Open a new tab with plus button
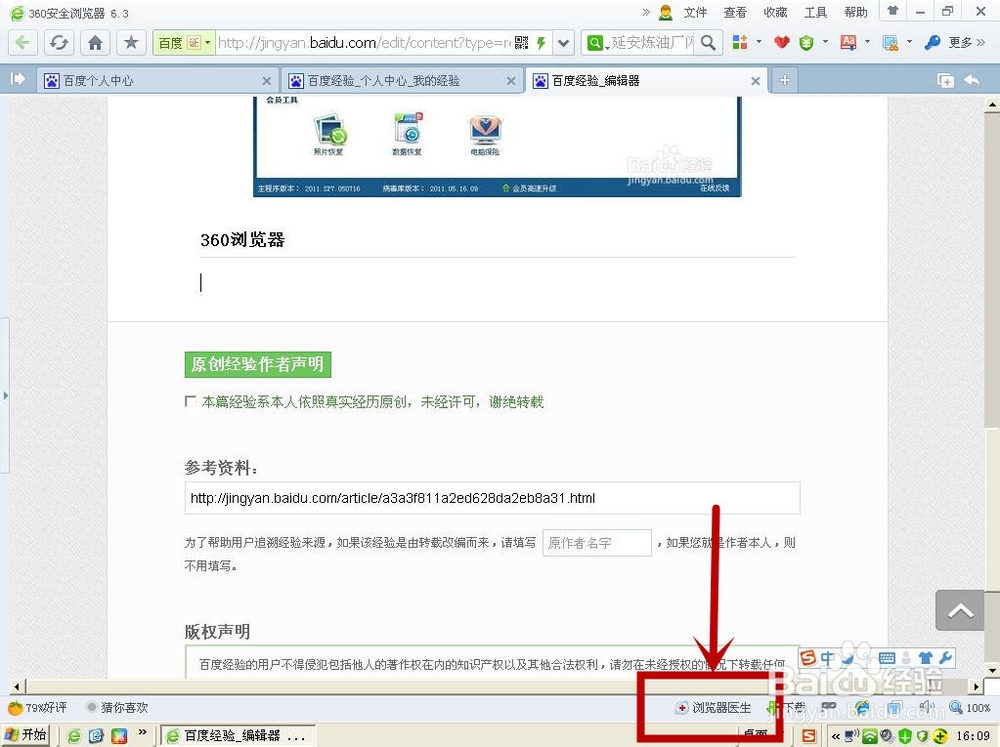Screen dimensions: 1000x747 pos(785,80)
